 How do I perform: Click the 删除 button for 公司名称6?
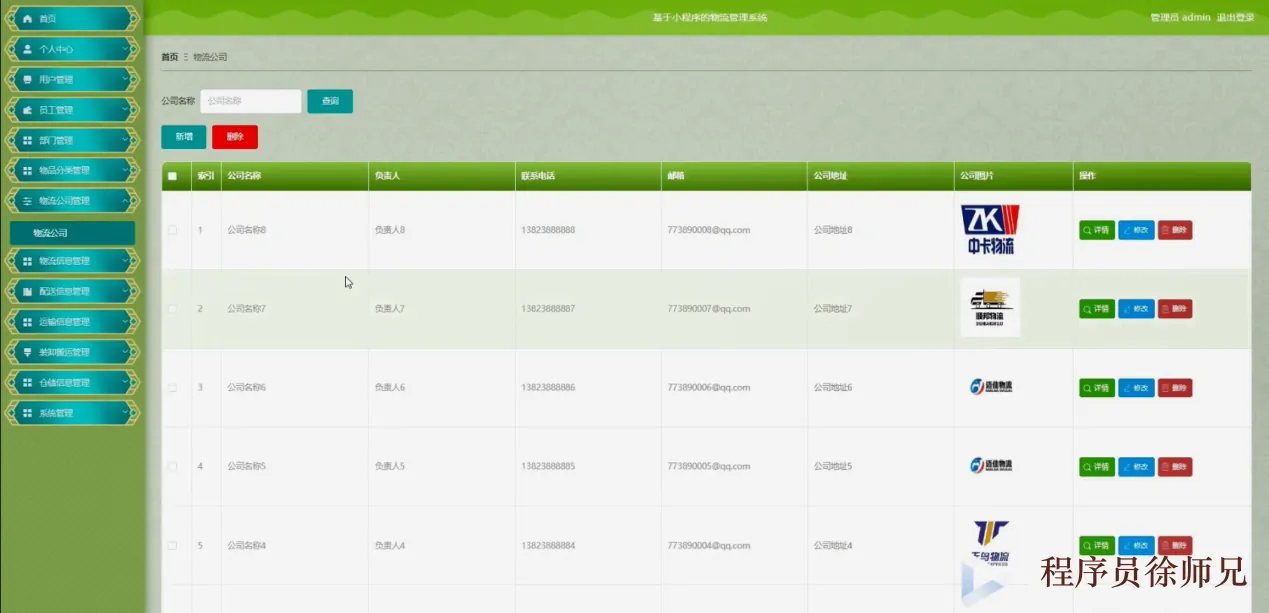click(1175, 388)
